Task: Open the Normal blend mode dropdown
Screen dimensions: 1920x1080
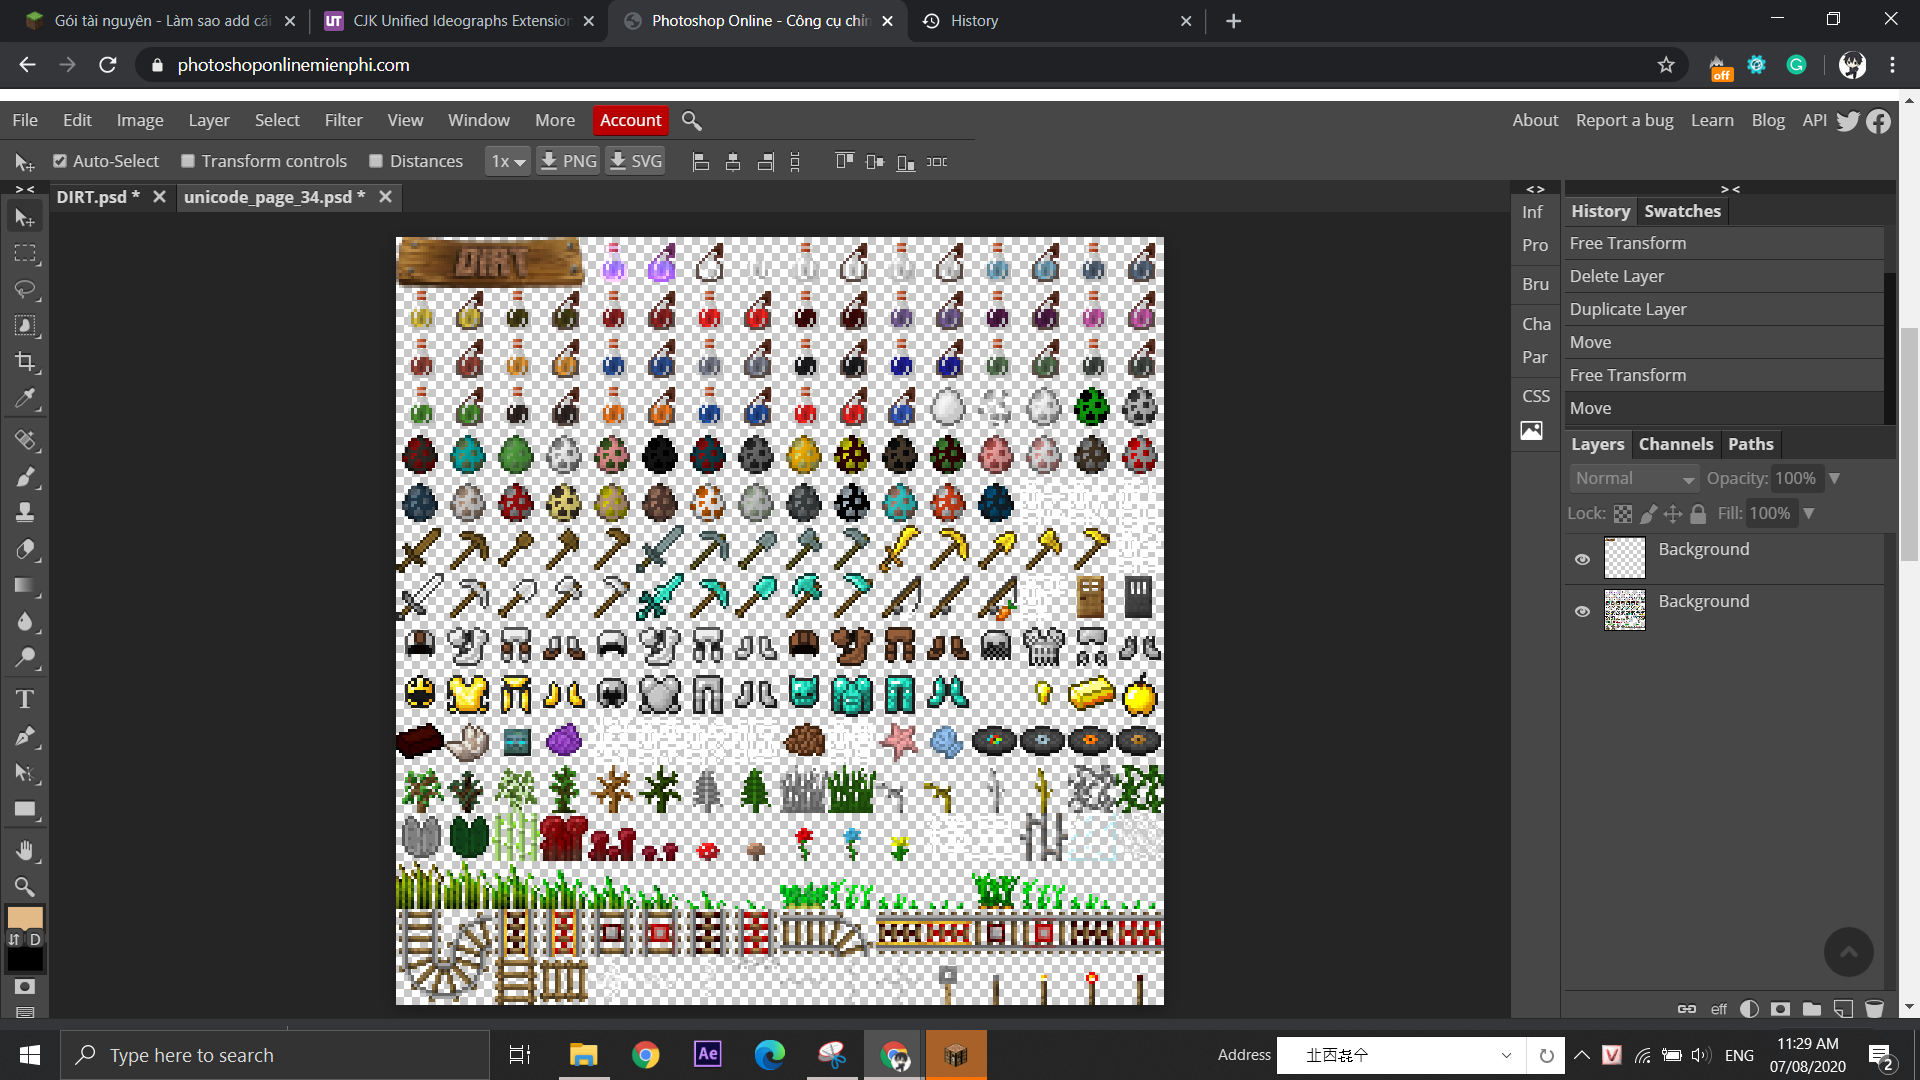Action: pos(1634,479)
